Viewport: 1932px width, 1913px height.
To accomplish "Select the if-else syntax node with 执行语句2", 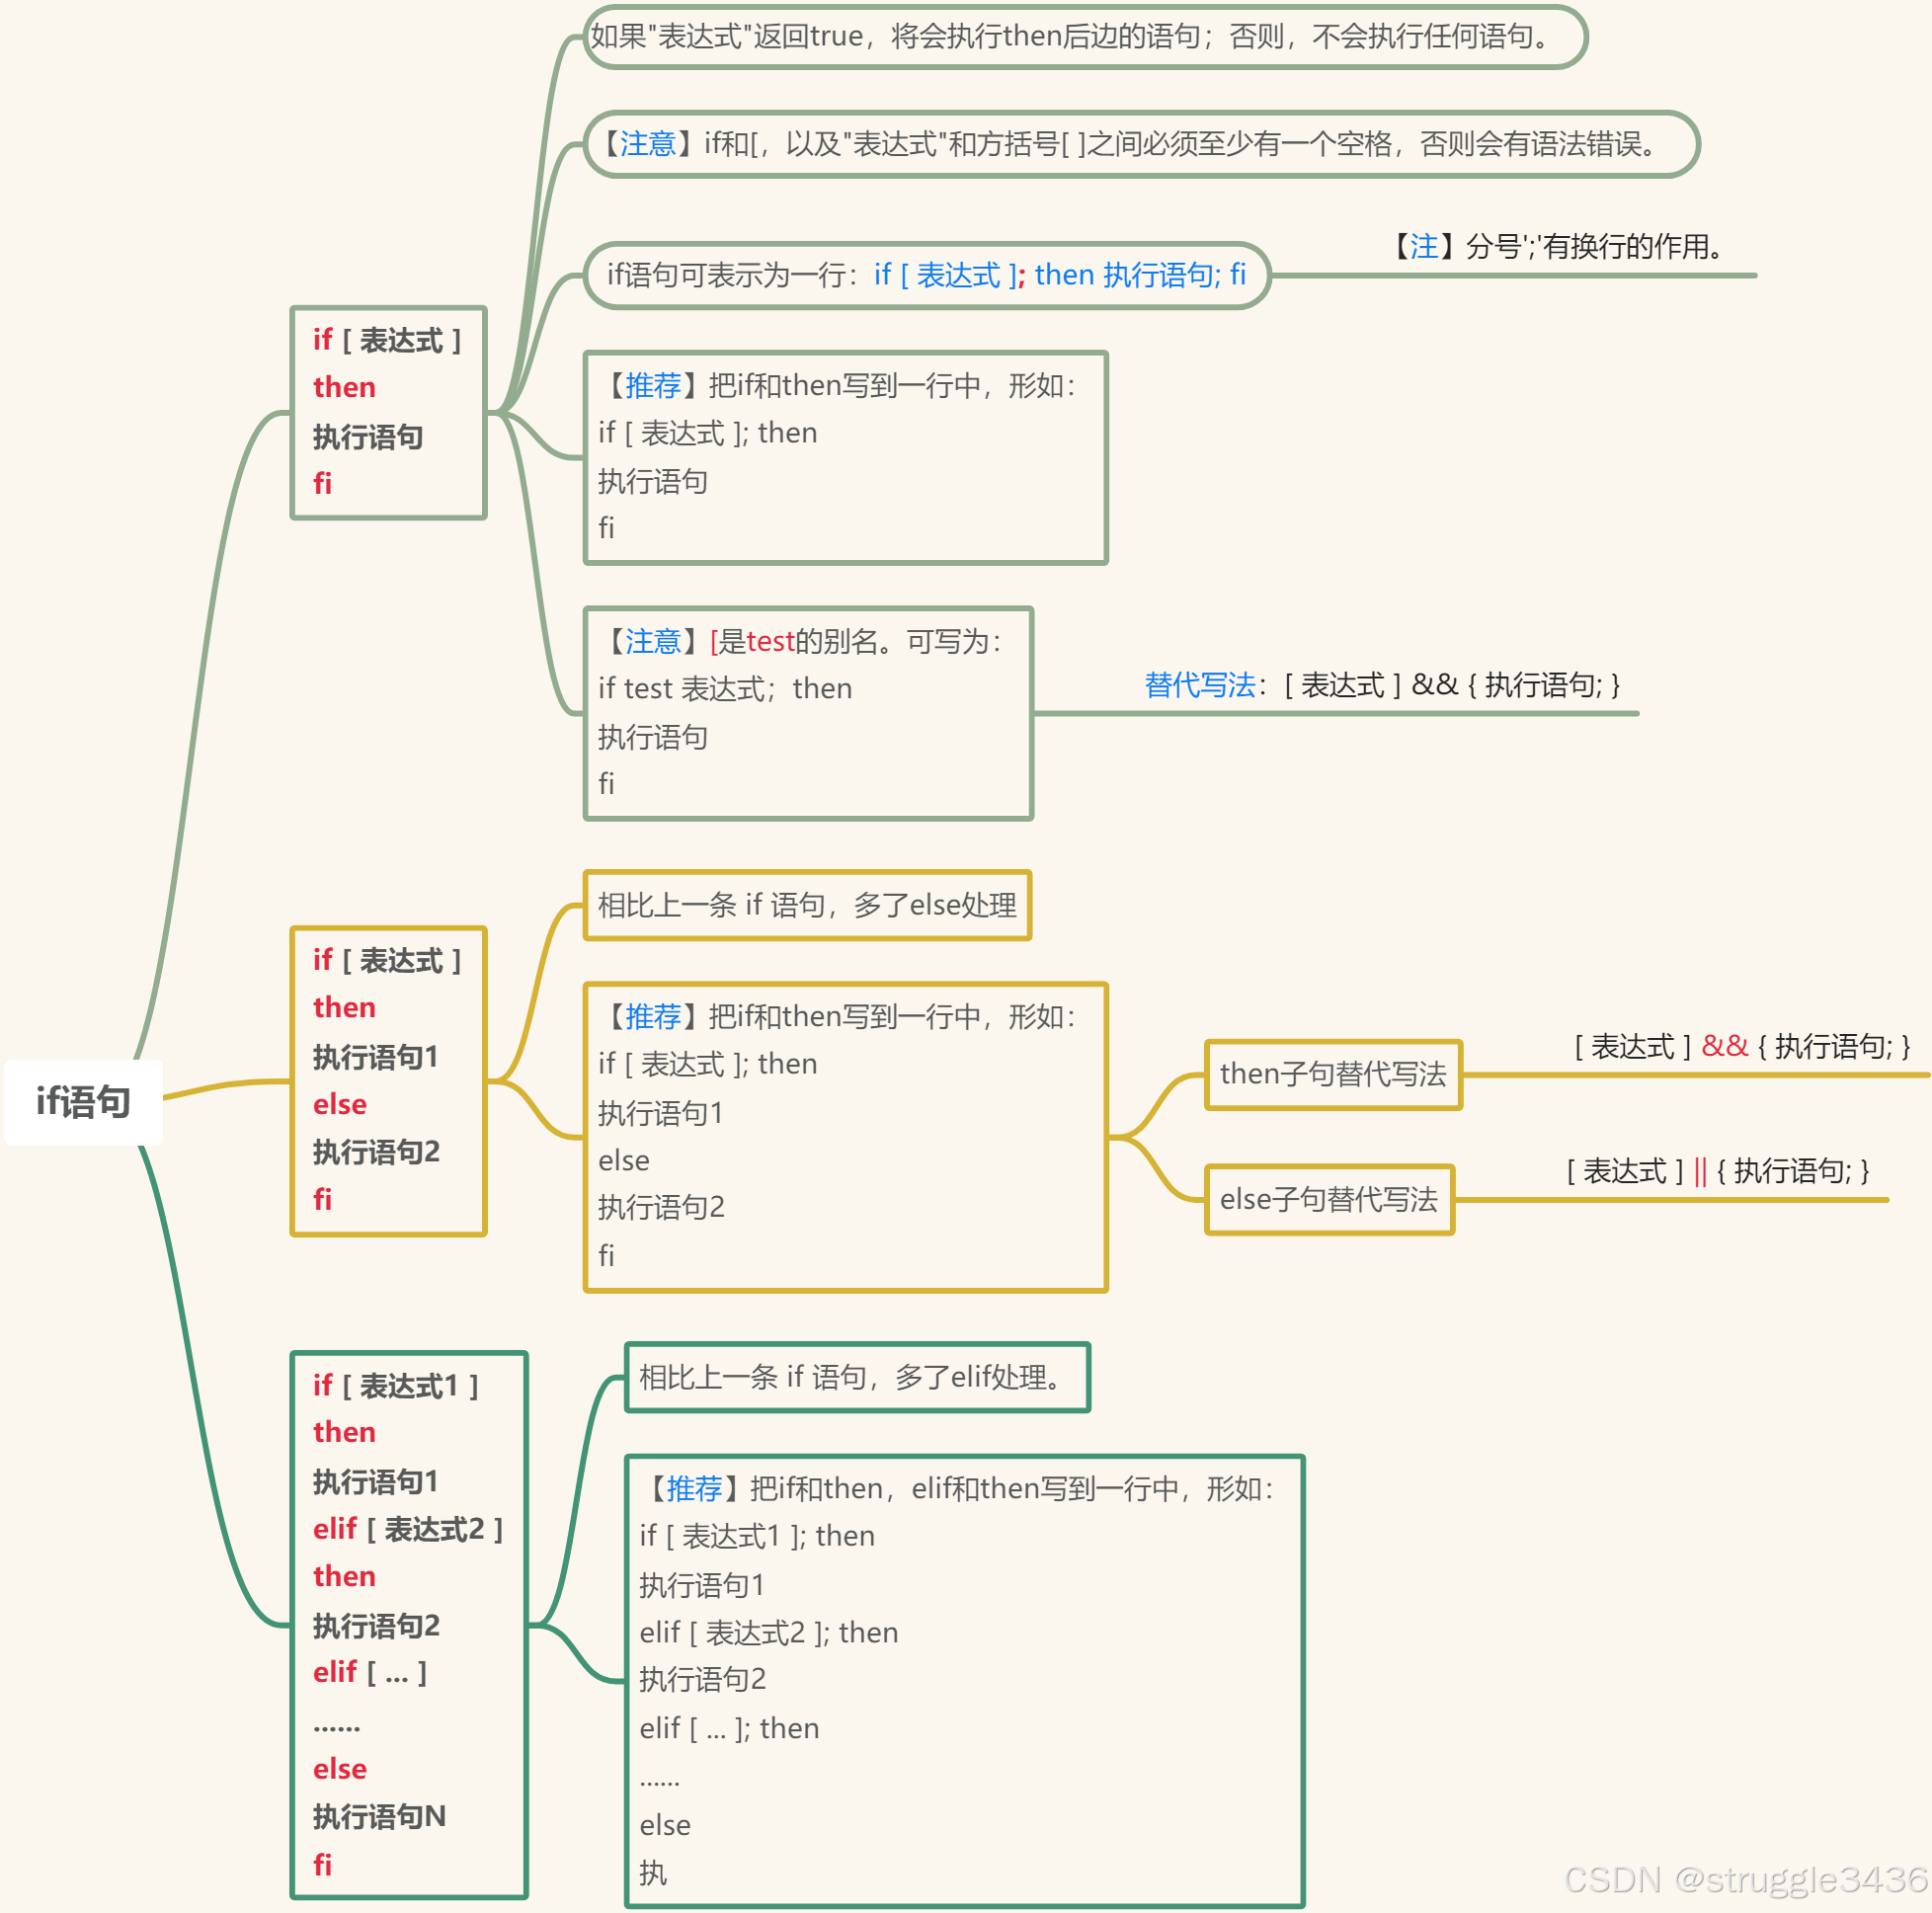I will point(388,1081).
